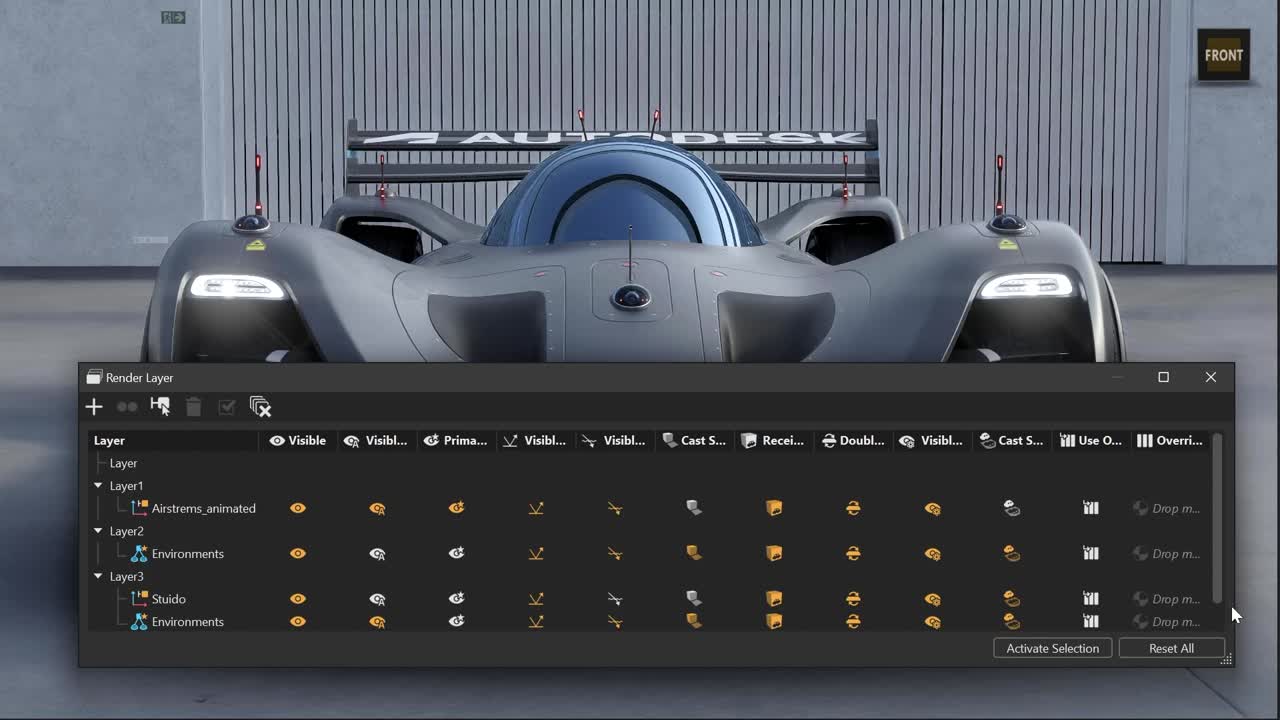Click Drop m... override field for Stuido
The image size is (1280, 720).
(x=1166, y=599)
